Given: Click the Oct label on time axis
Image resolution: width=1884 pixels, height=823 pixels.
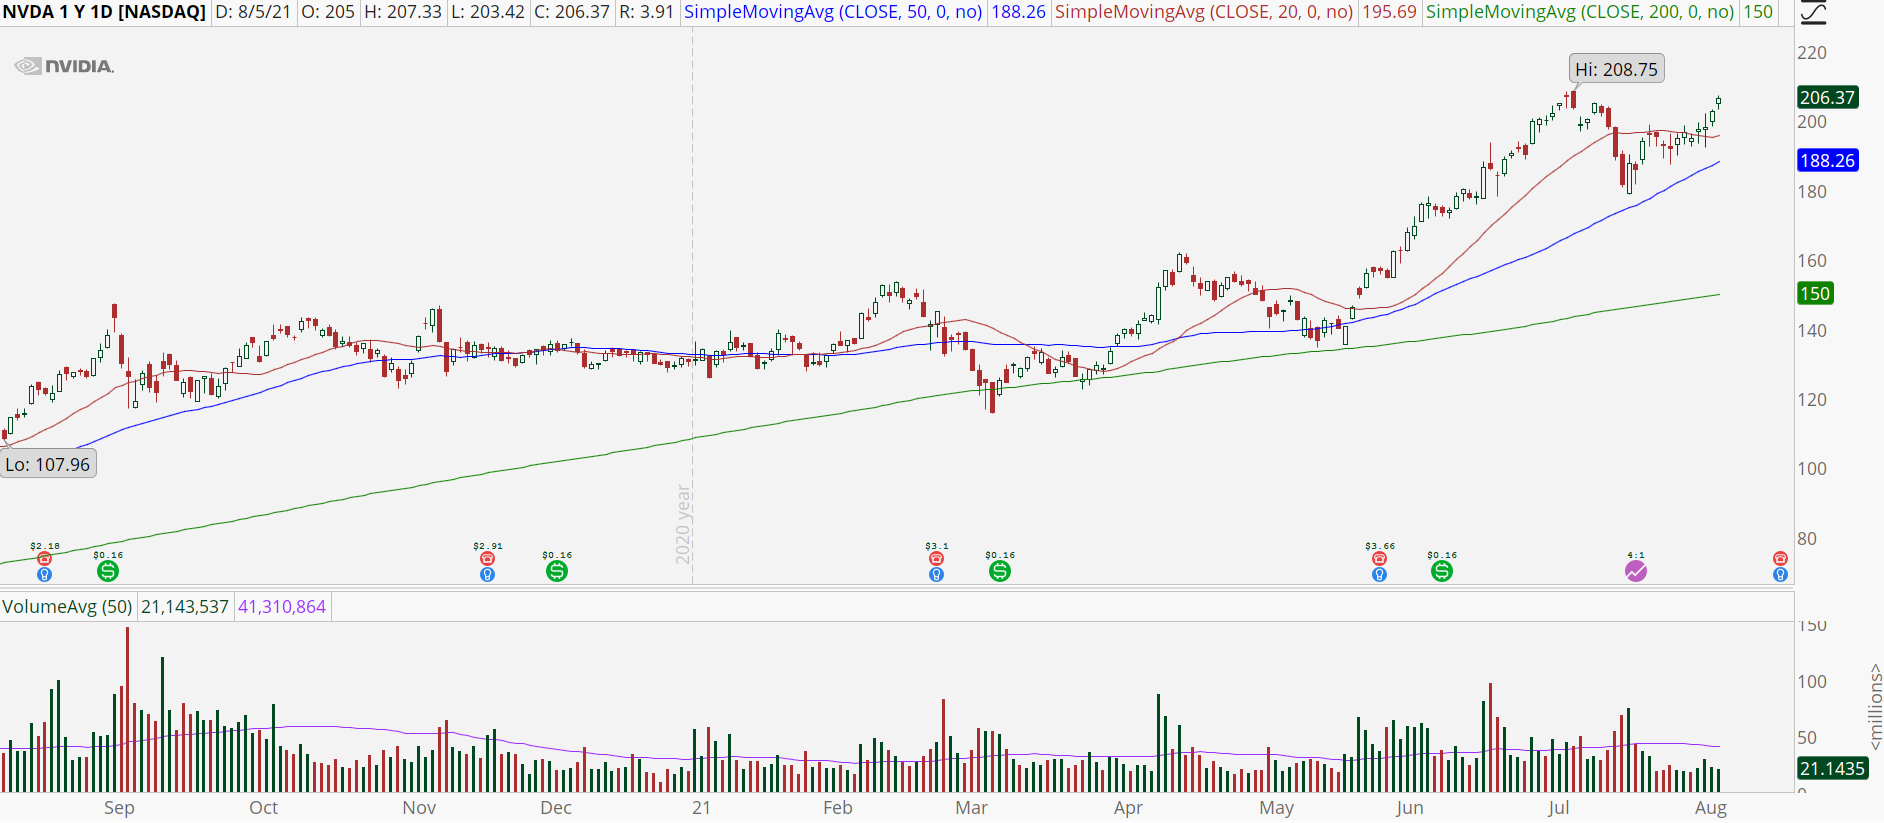Looking at the screenshot, I should [x=263, y=808].
